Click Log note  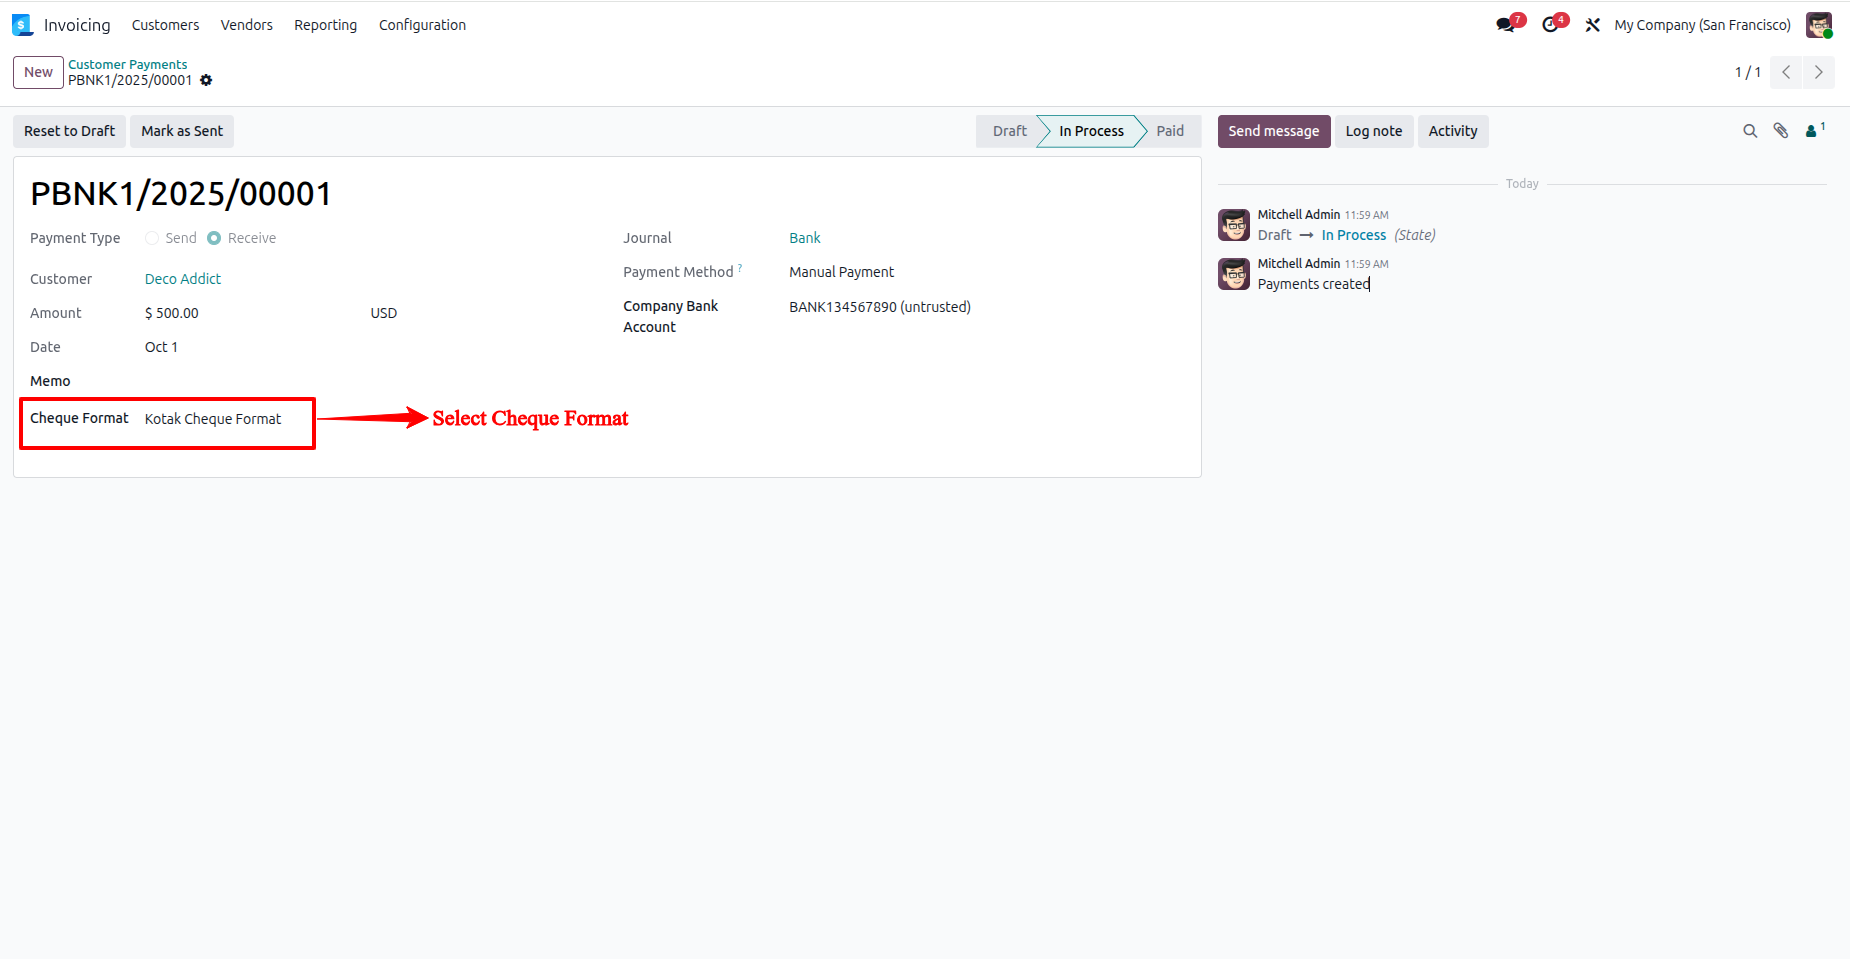pos(1374,131)
